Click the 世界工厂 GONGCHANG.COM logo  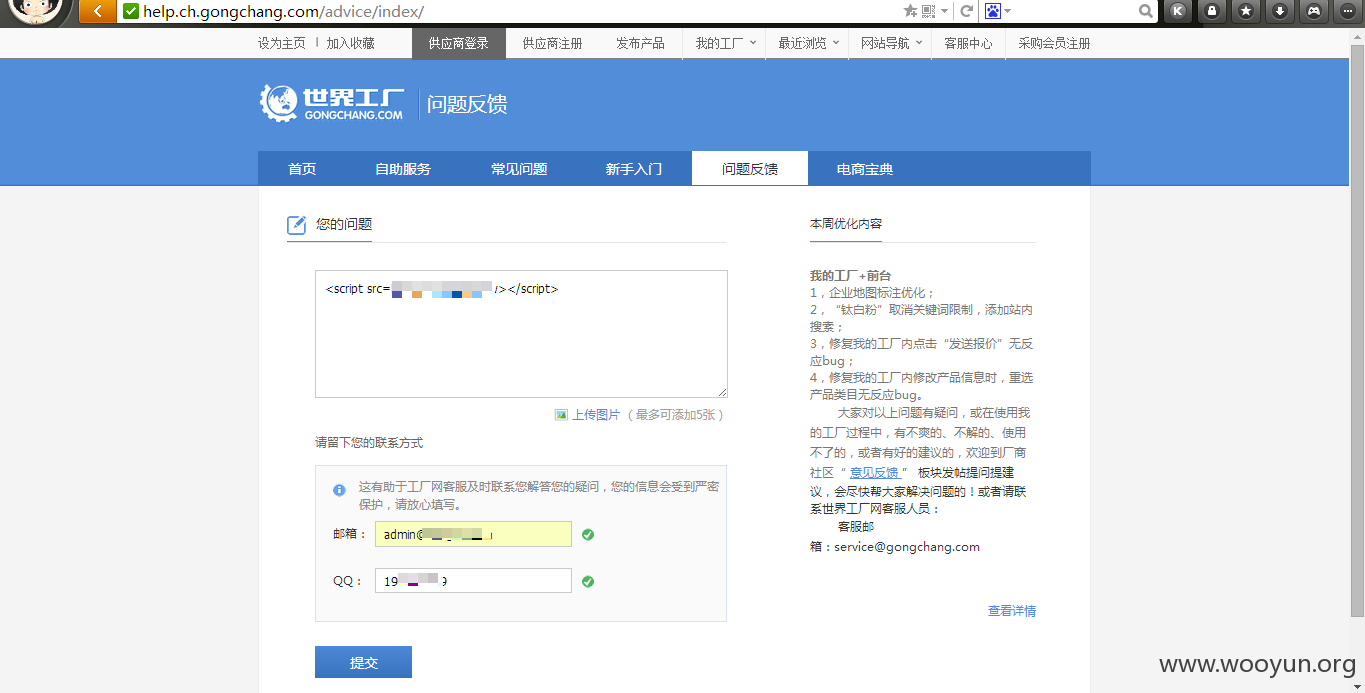(332, 103)
